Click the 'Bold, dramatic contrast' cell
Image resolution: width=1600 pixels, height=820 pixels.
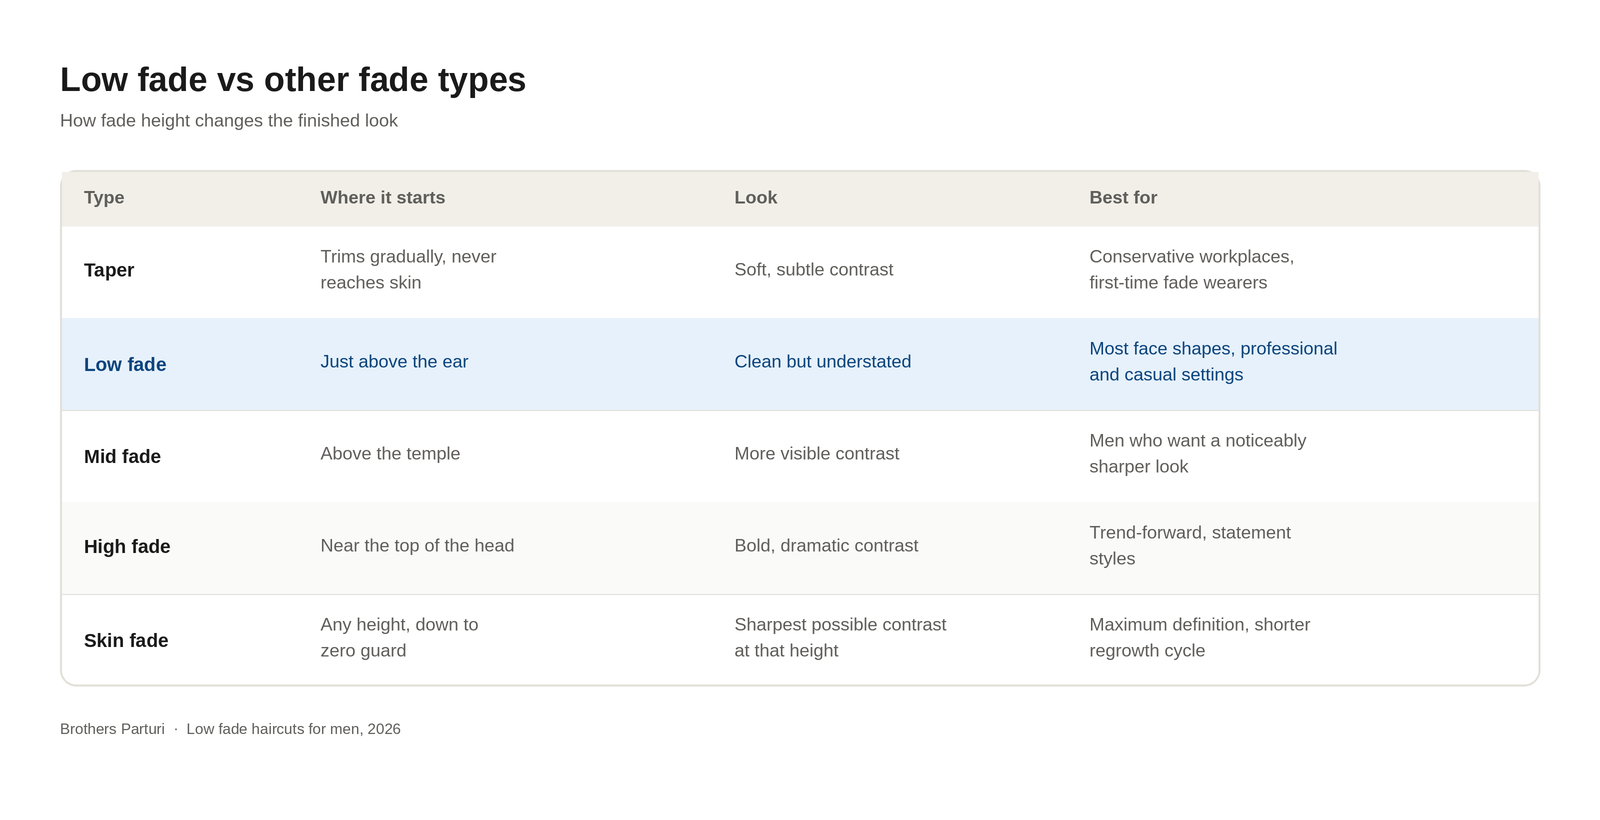point(826,546)
